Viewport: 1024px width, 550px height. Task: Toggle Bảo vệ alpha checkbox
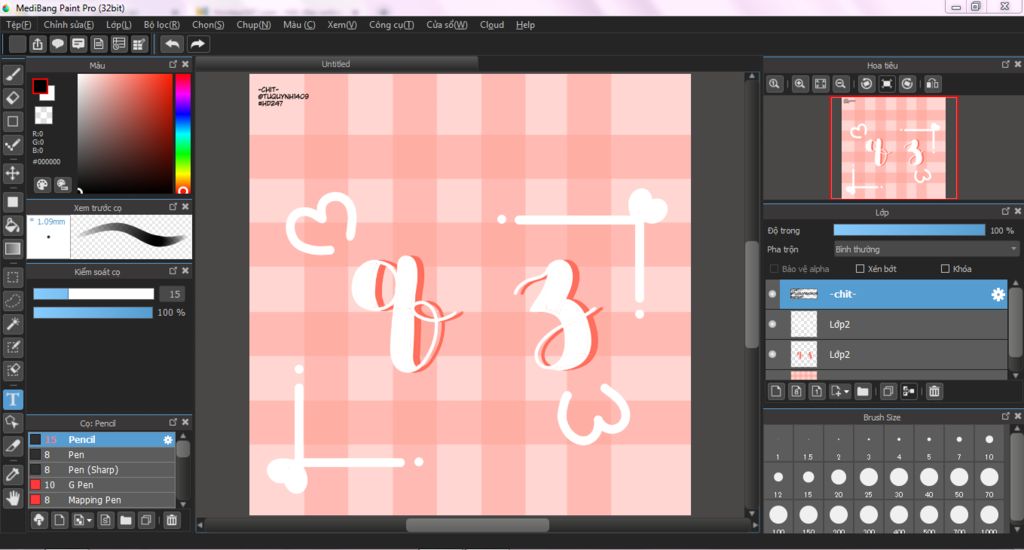pos(774,268)
